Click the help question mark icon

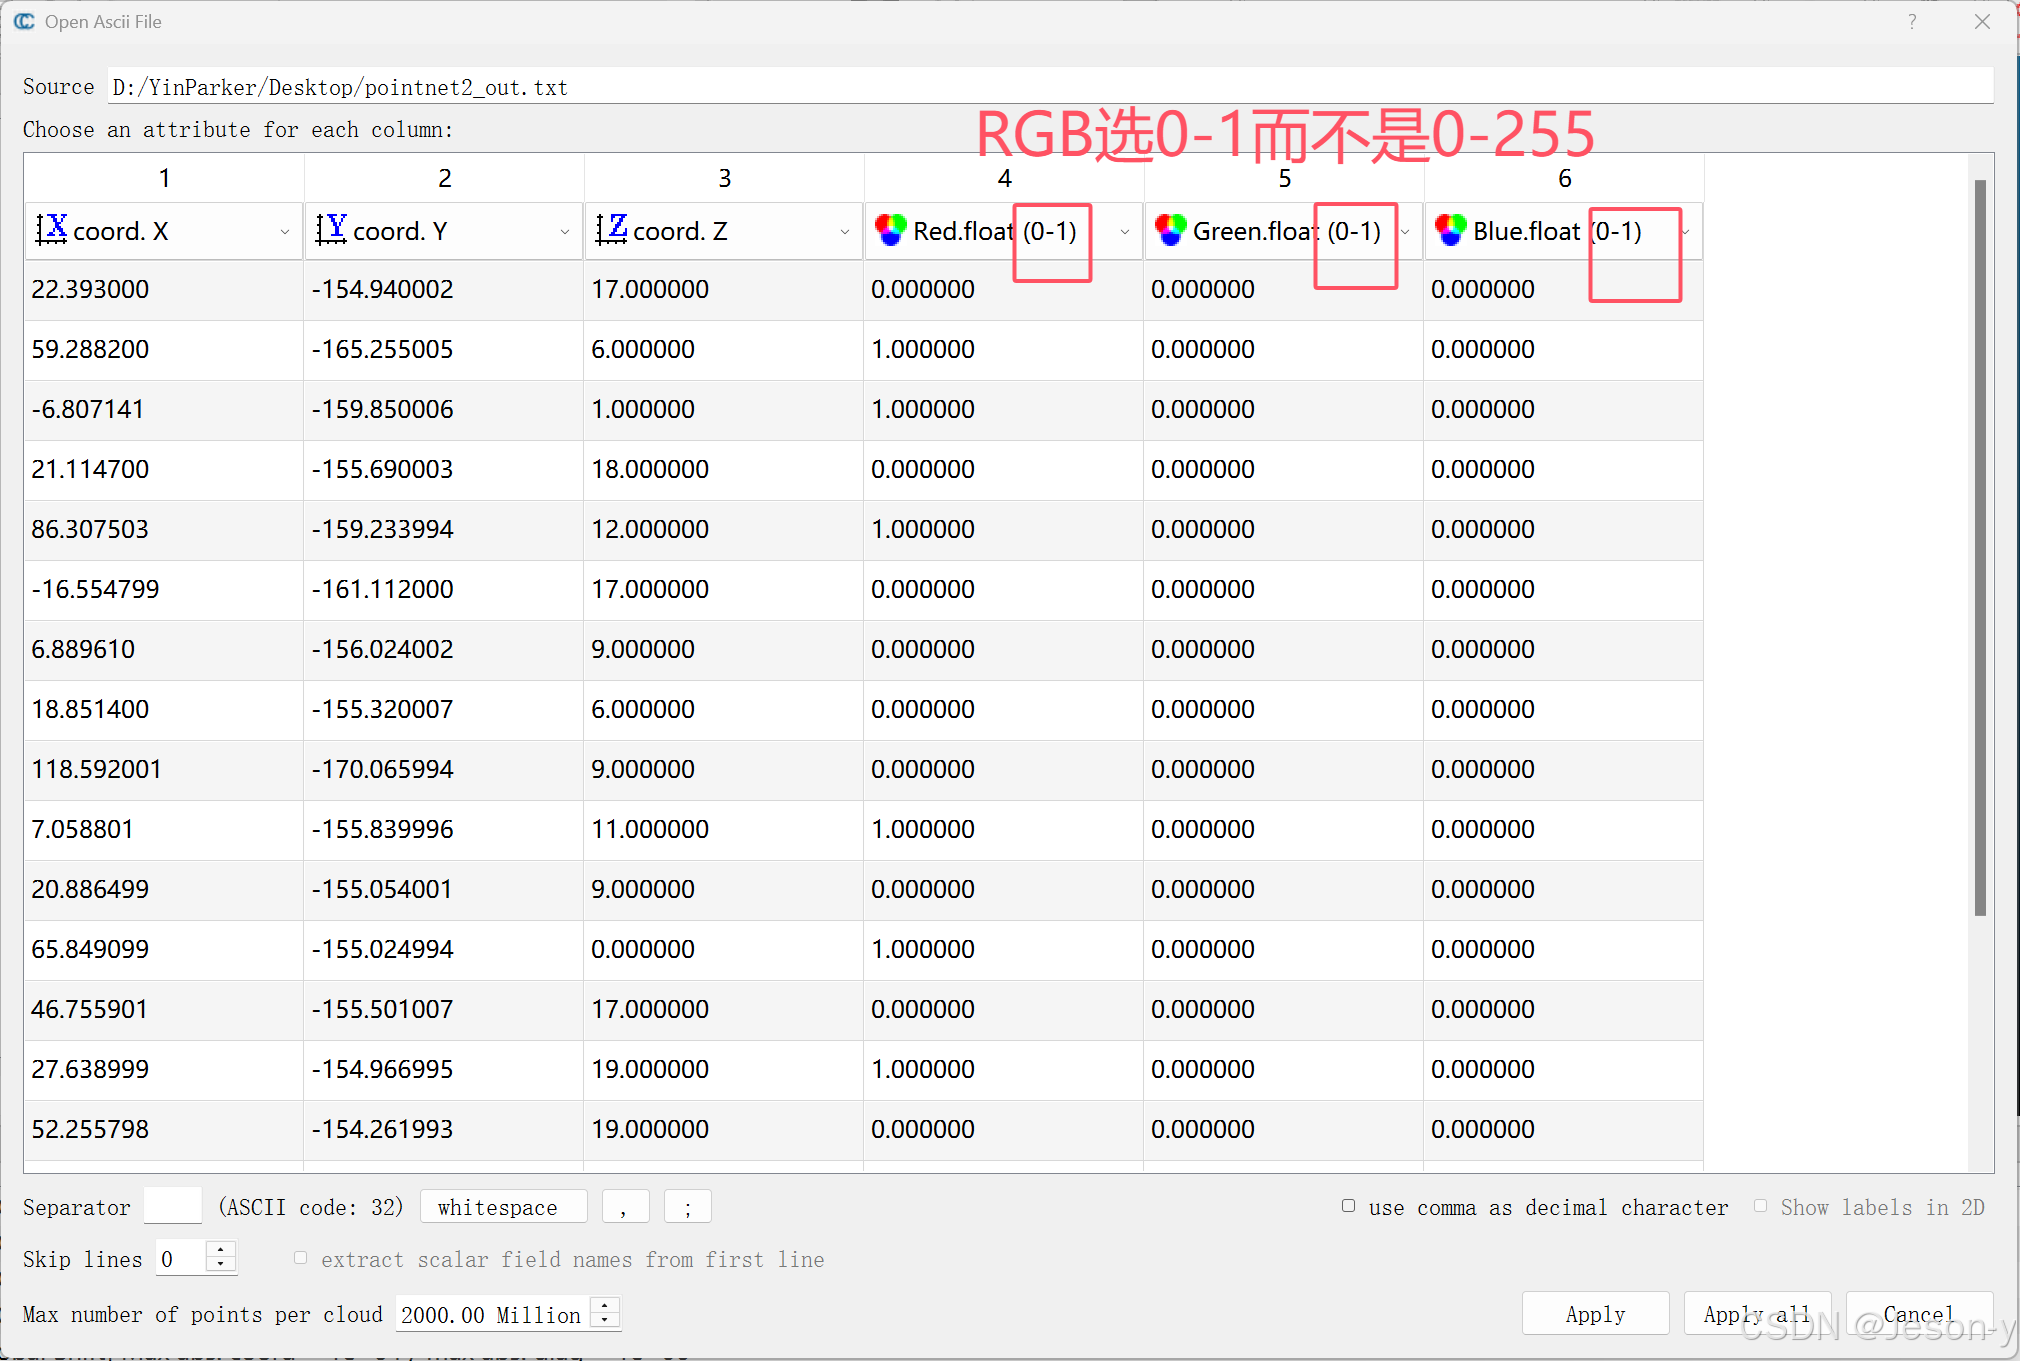[x=1912, y=21]
